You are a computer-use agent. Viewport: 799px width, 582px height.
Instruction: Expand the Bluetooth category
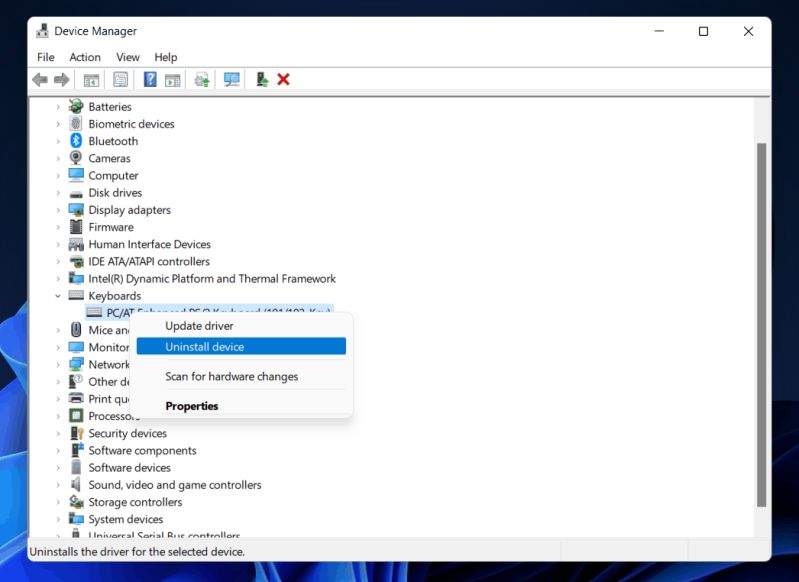pyautogui.click(x=58, y=141)
